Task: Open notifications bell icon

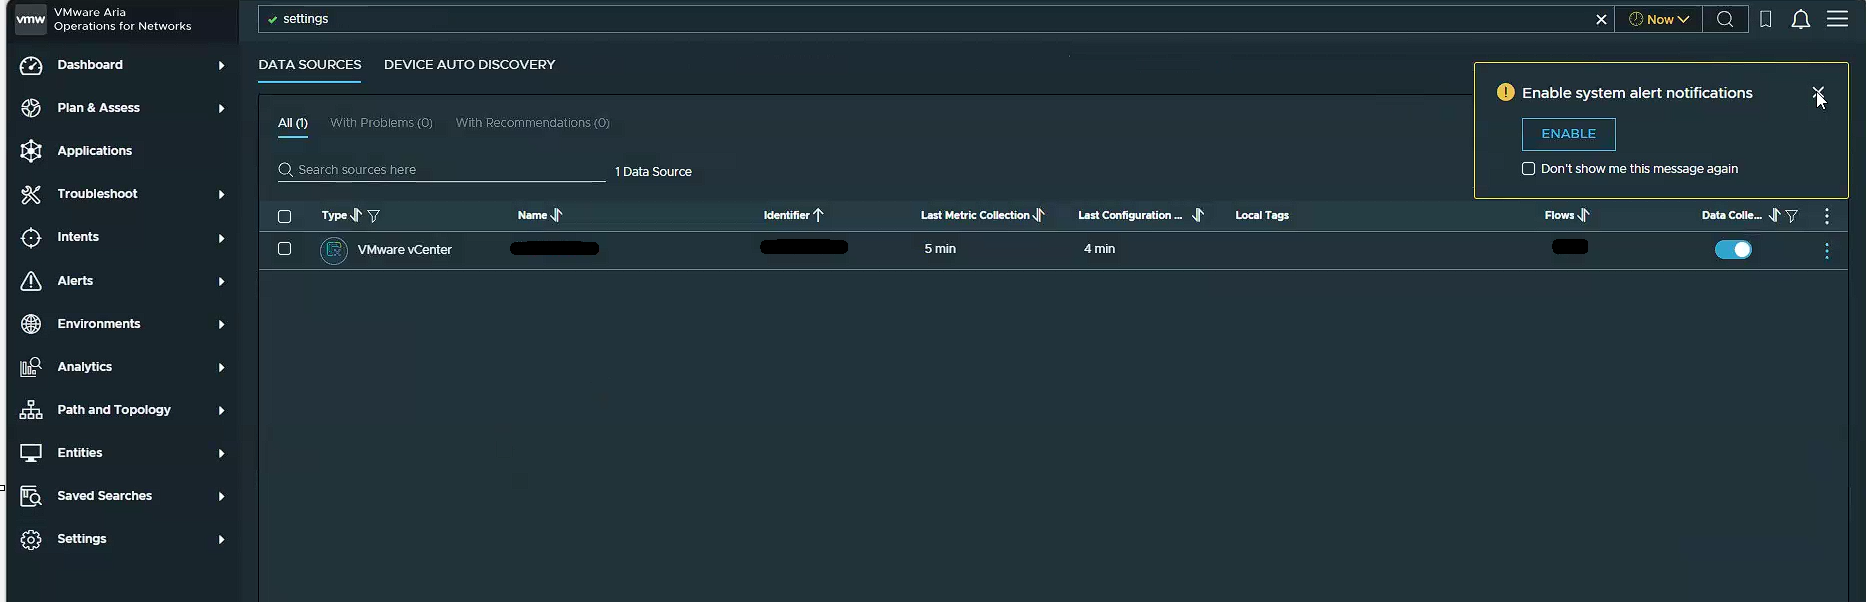Action: pyautogui.click(x=1800, y=19)
